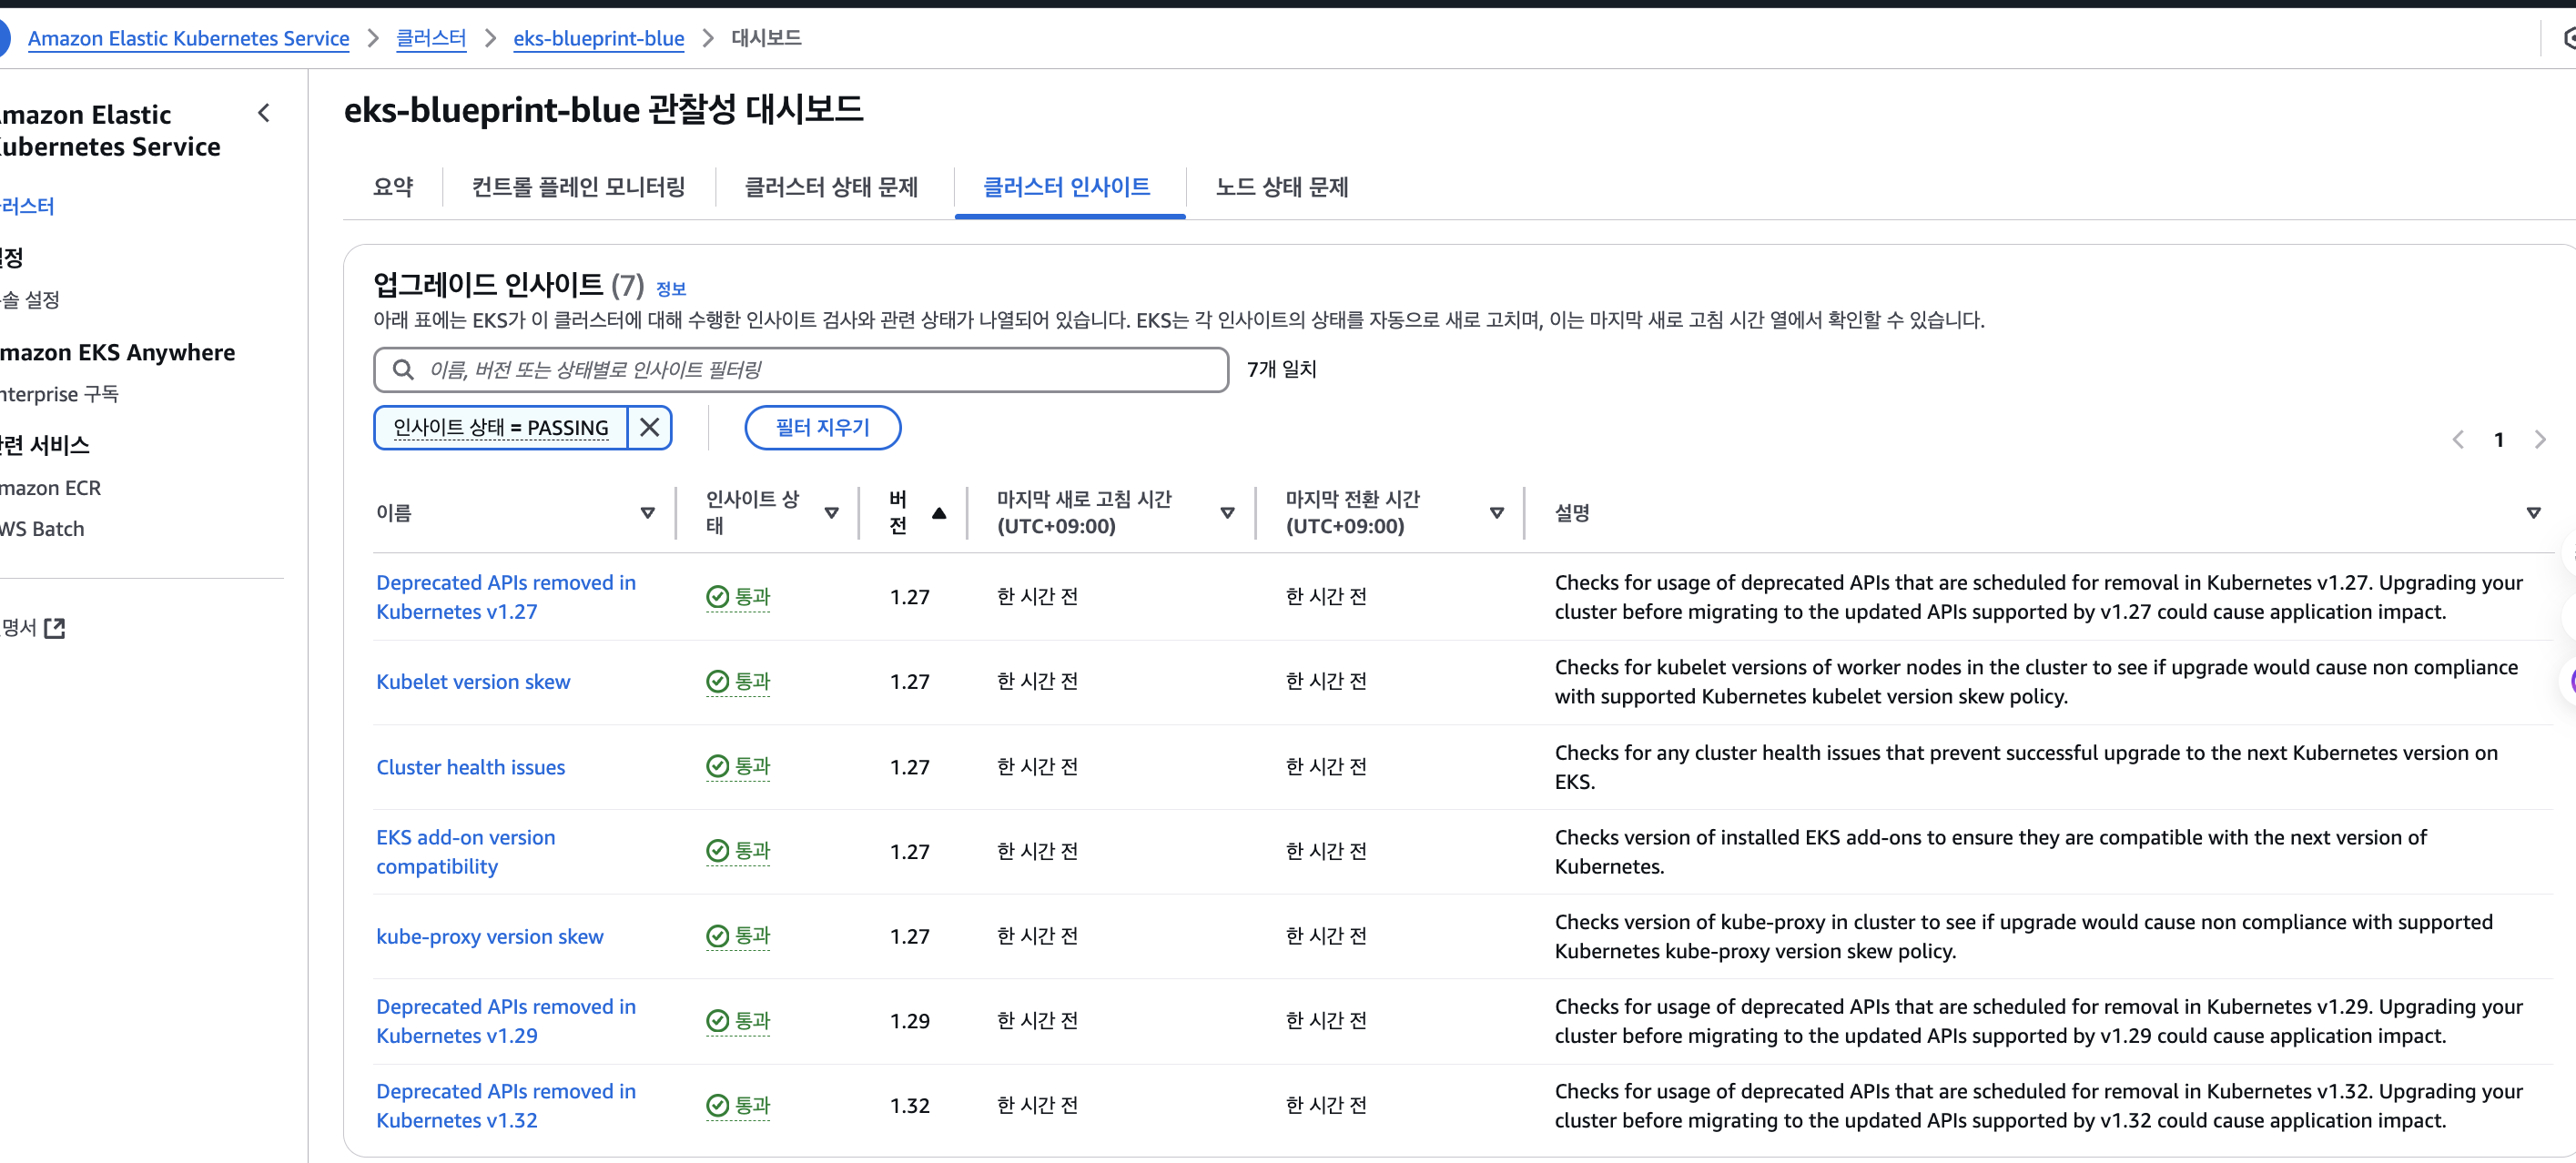2576x1163 pixels.
Task: Open eks-blueprint-blue breadcrumb link
Action: click(x=598, y=38)
